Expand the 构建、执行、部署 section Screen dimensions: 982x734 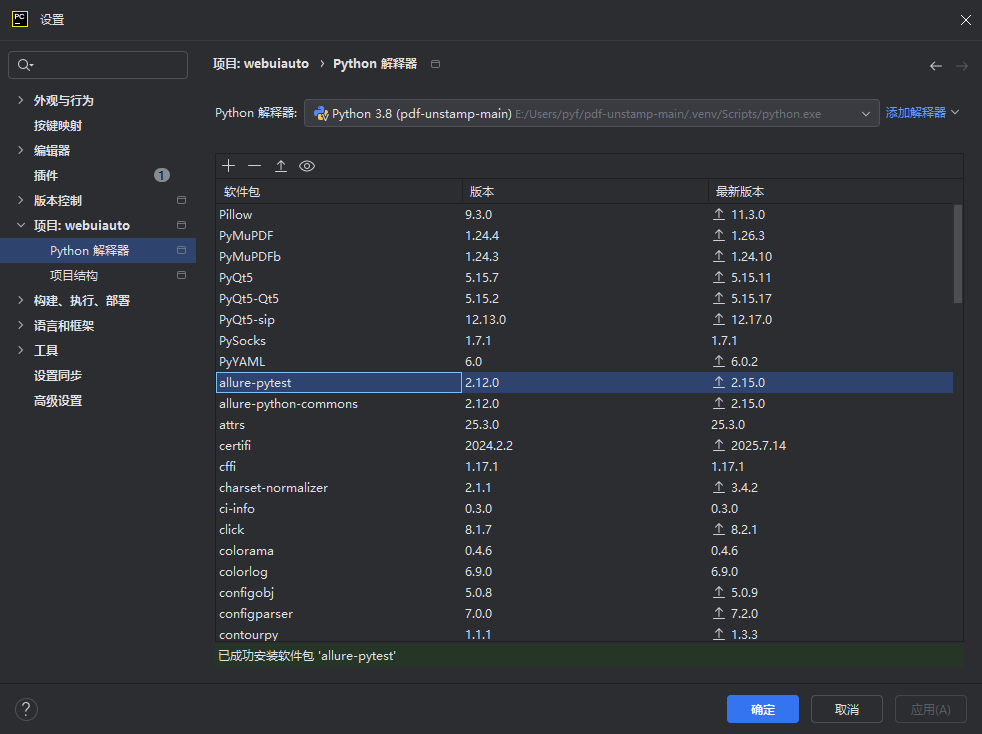point(21,301)
